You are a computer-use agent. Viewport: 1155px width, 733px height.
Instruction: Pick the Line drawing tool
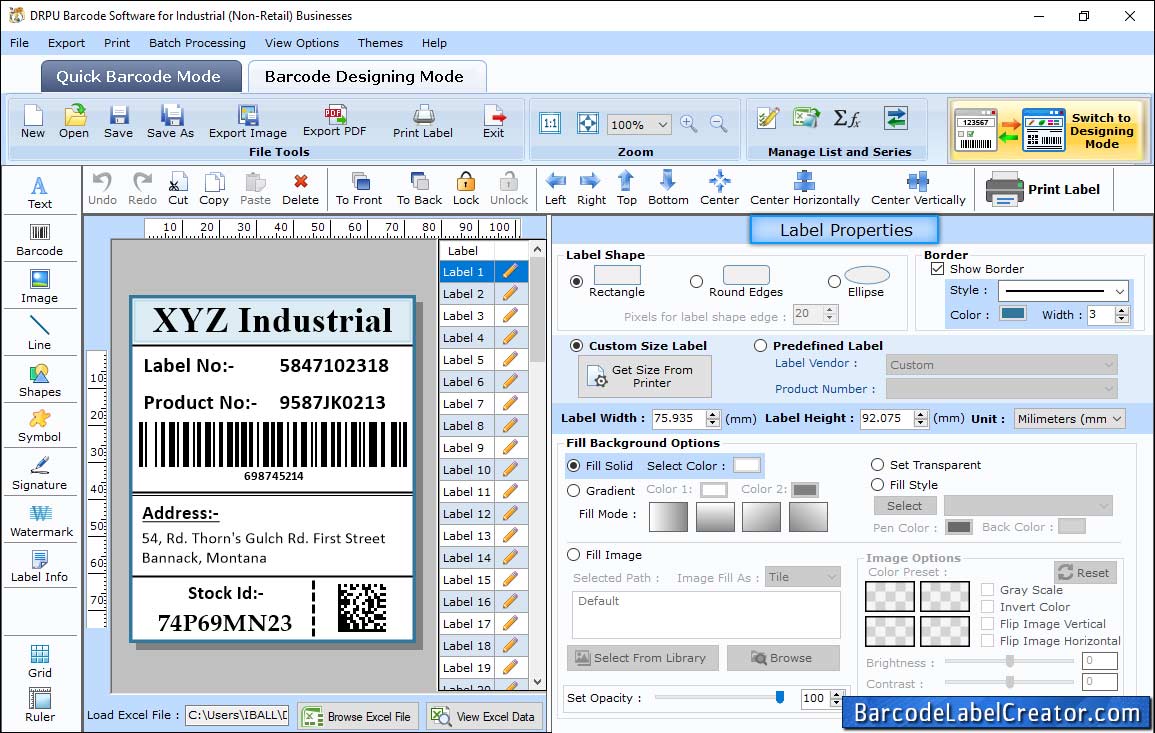[40, 333]
